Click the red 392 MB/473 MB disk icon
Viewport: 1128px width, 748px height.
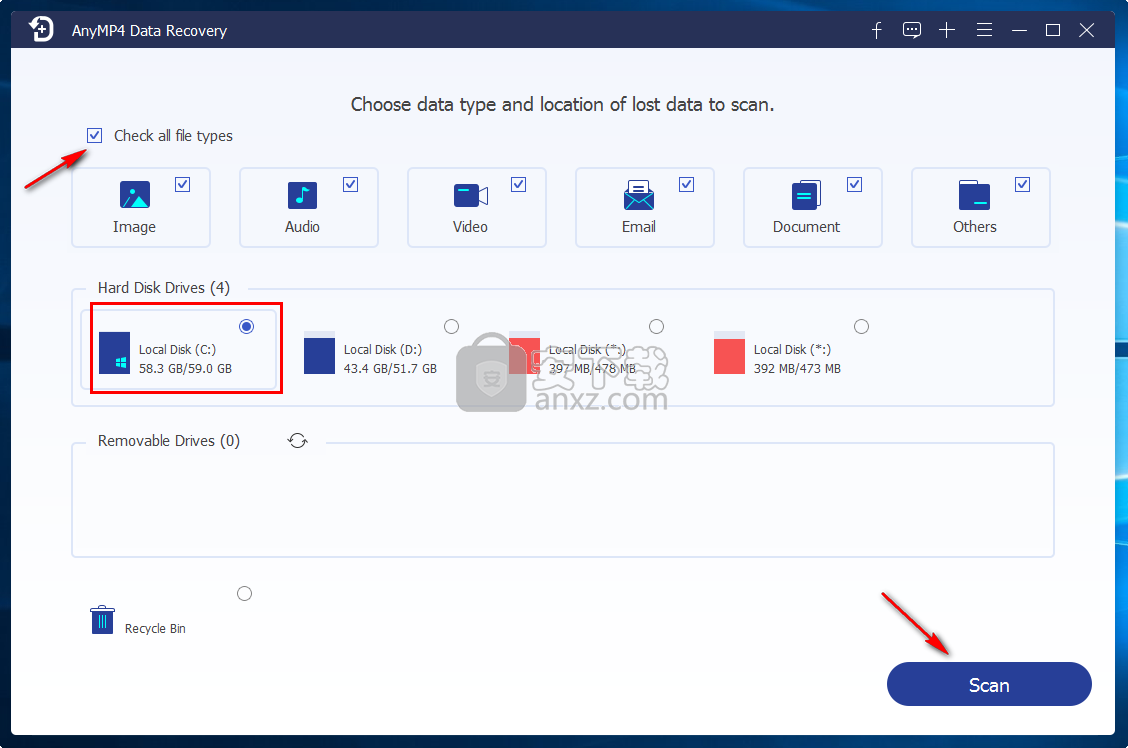[x=729, y=352]
